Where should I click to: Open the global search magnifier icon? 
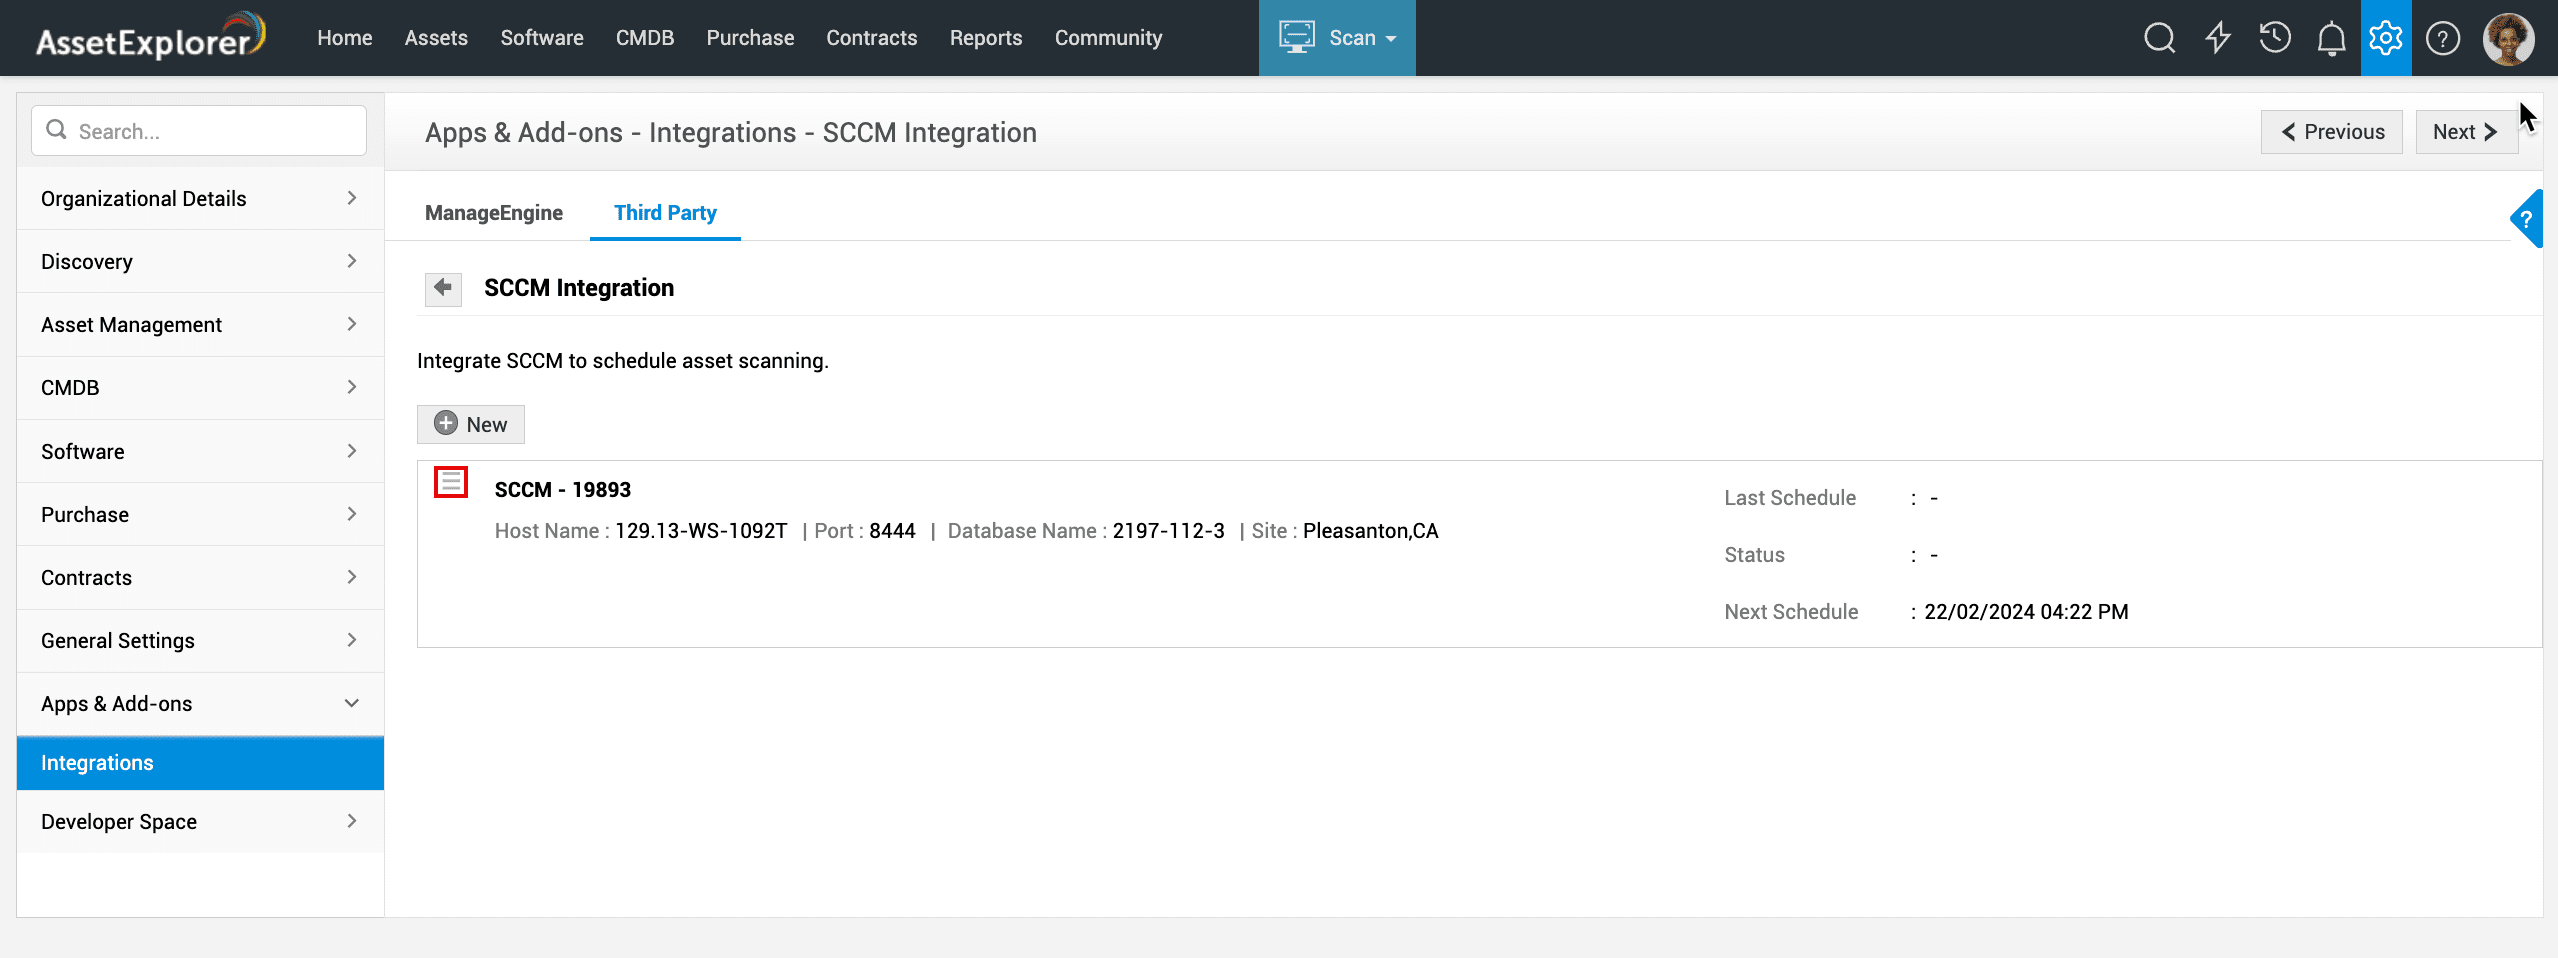(2159, 38)
